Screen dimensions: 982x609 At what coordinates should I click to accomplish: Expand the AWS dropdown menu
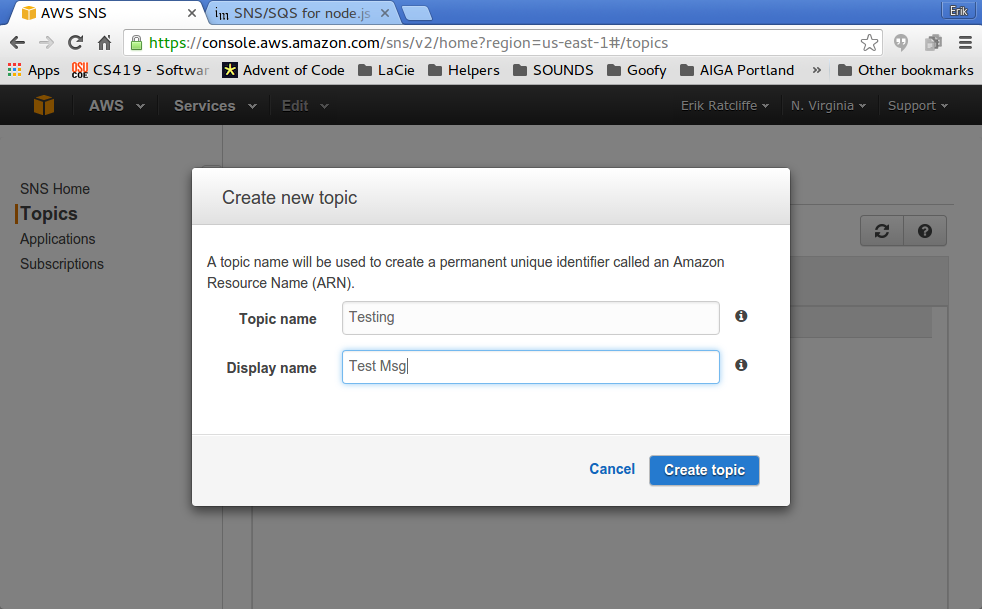coord(116,105)
